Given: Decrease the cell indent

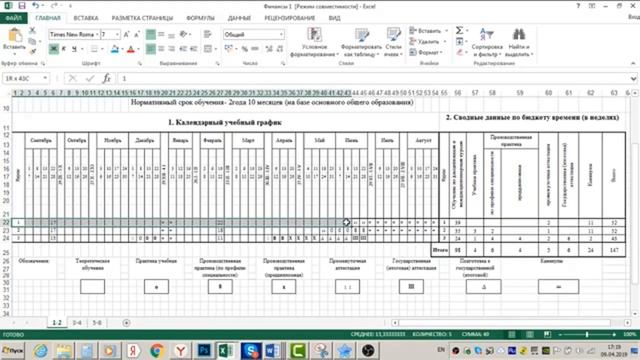Looking at the screenshot, I should (x=183, y=49).
